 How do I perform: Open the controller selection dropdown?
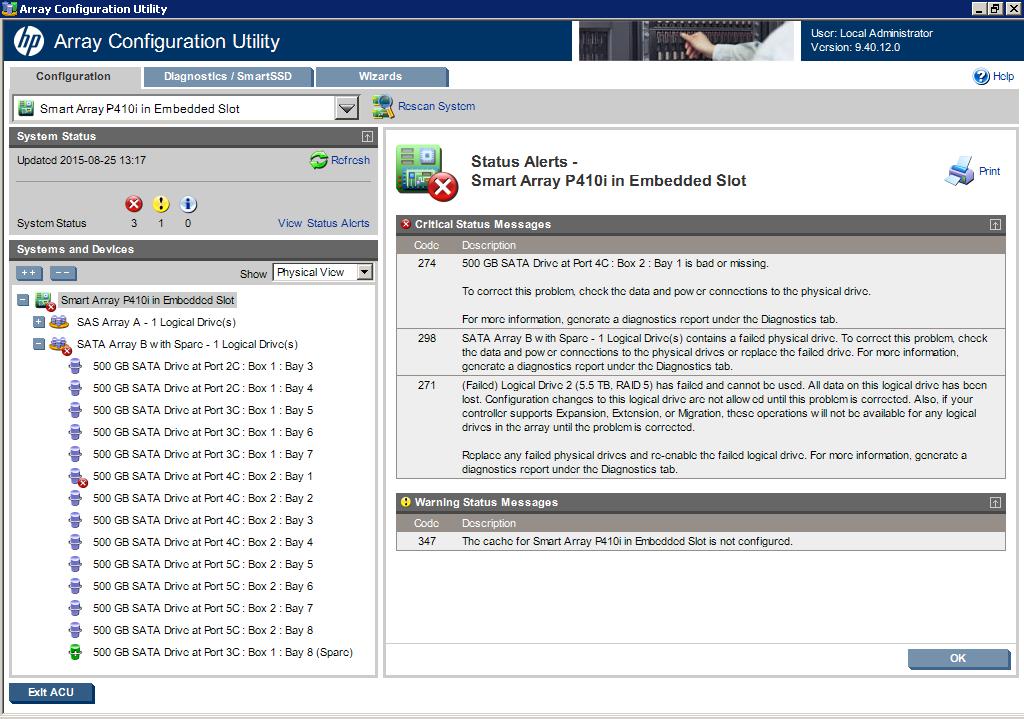click(x=346, y=108)
